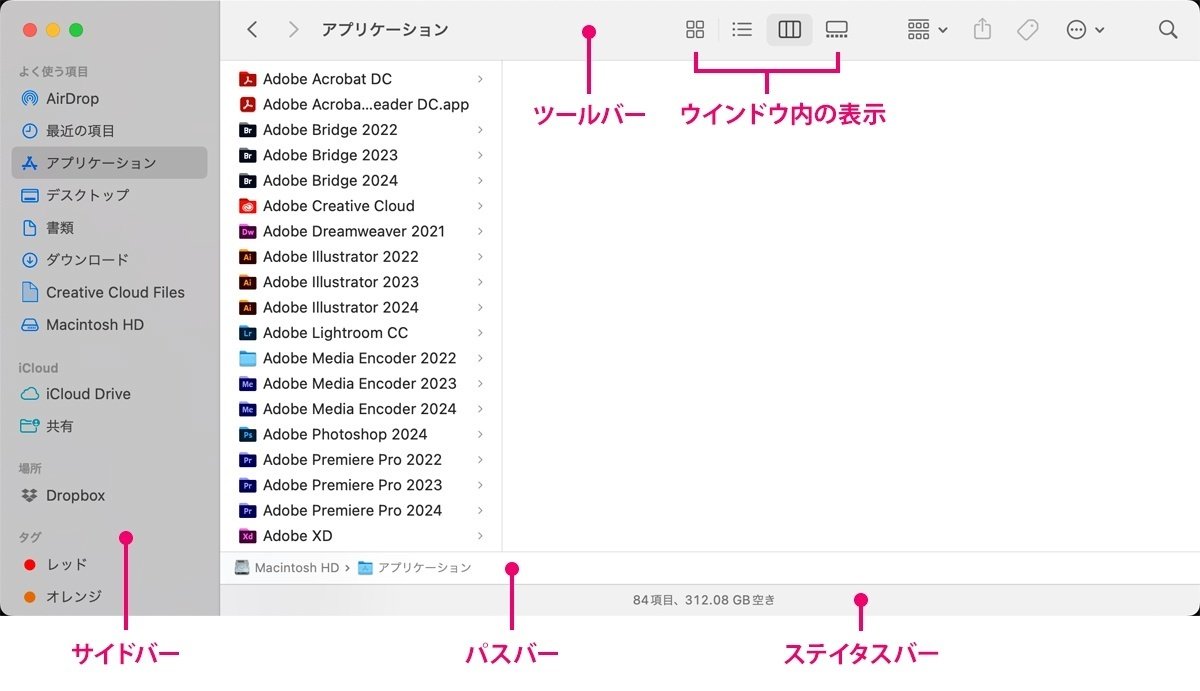Open iCloud Drive in the sidebar
The height and width of the screenshot is (691, 1200).
coord(109,394)
